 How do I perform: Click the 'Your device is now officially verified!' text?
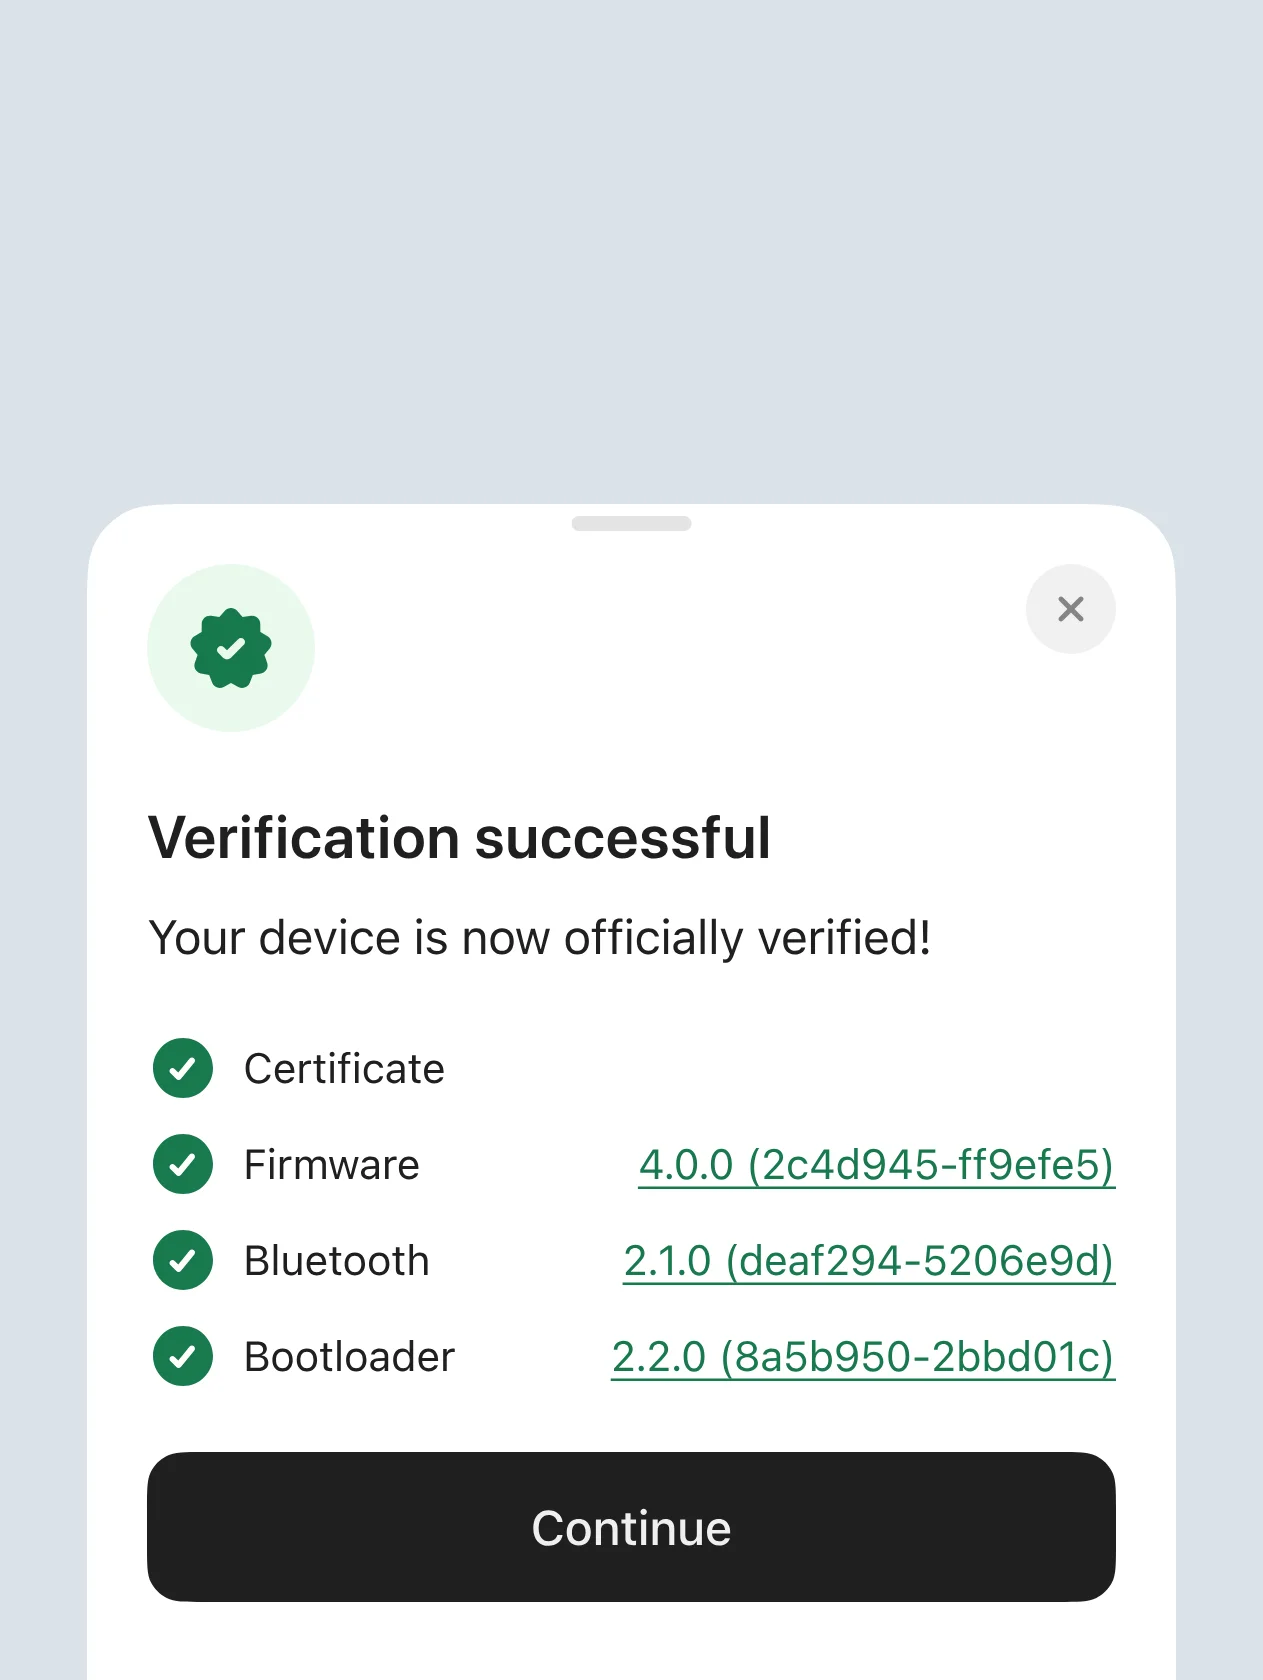click(540, 939)
